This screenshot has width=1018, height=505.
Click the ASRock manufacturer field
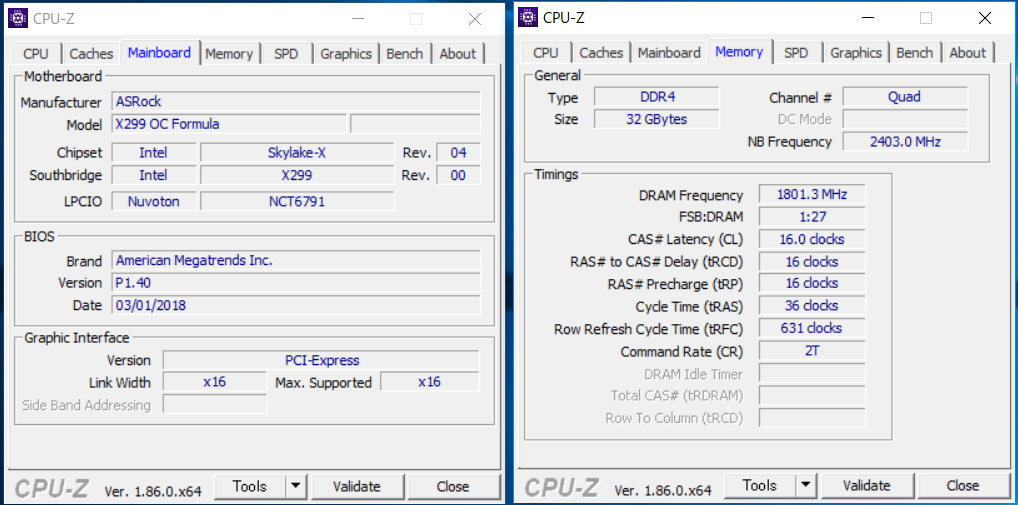tap(296, 102)
